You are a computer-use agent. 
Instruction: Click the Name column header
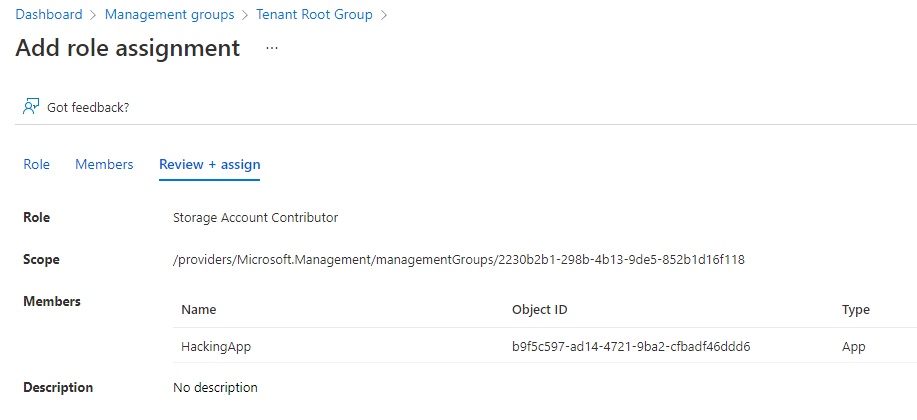(x=198, y=309)
